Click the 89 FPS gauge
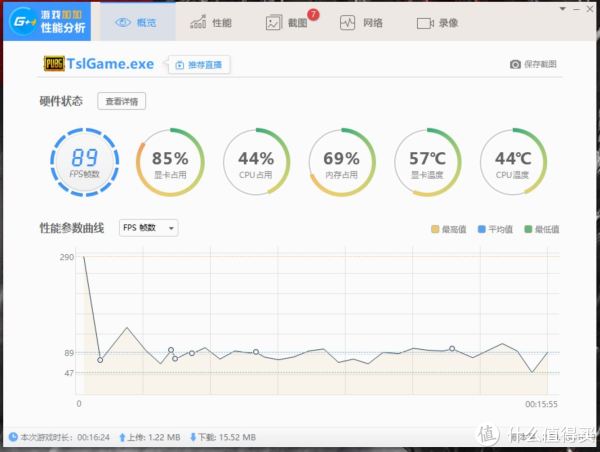This screenshot has width=600, height=452. click(85, 162)
